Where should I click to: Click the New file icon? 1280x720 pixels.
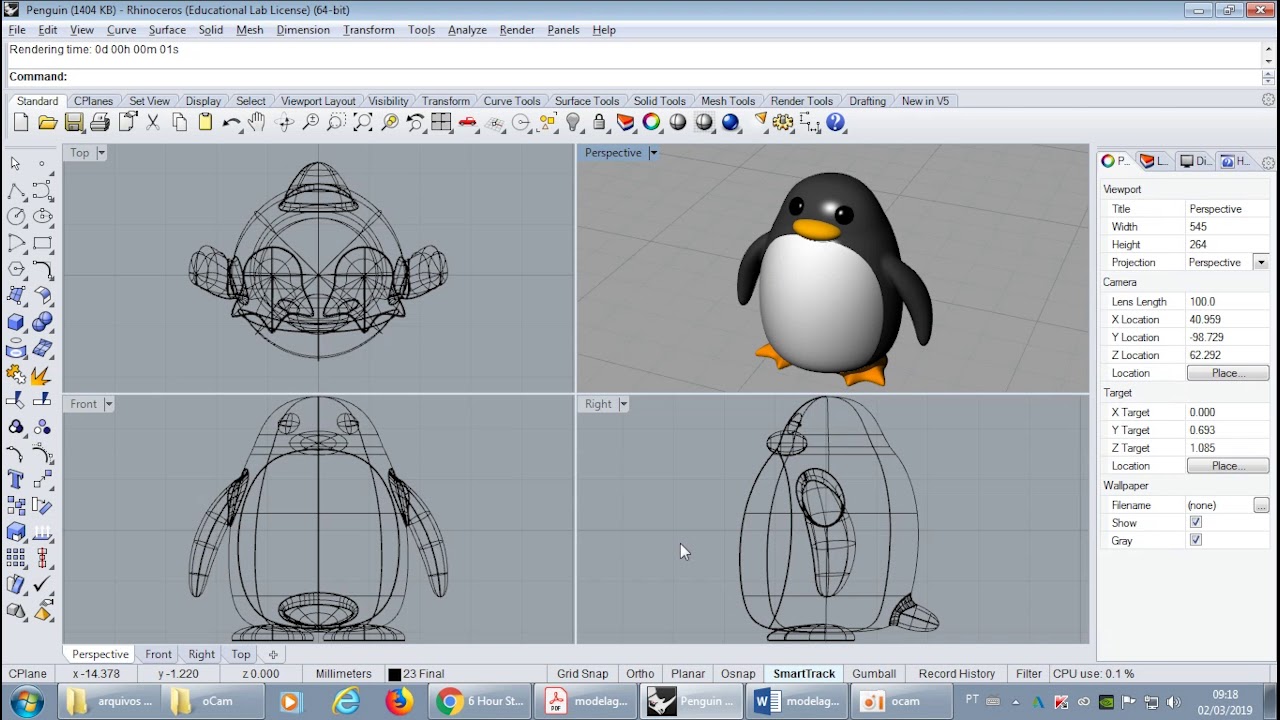(x=21, y=122)
